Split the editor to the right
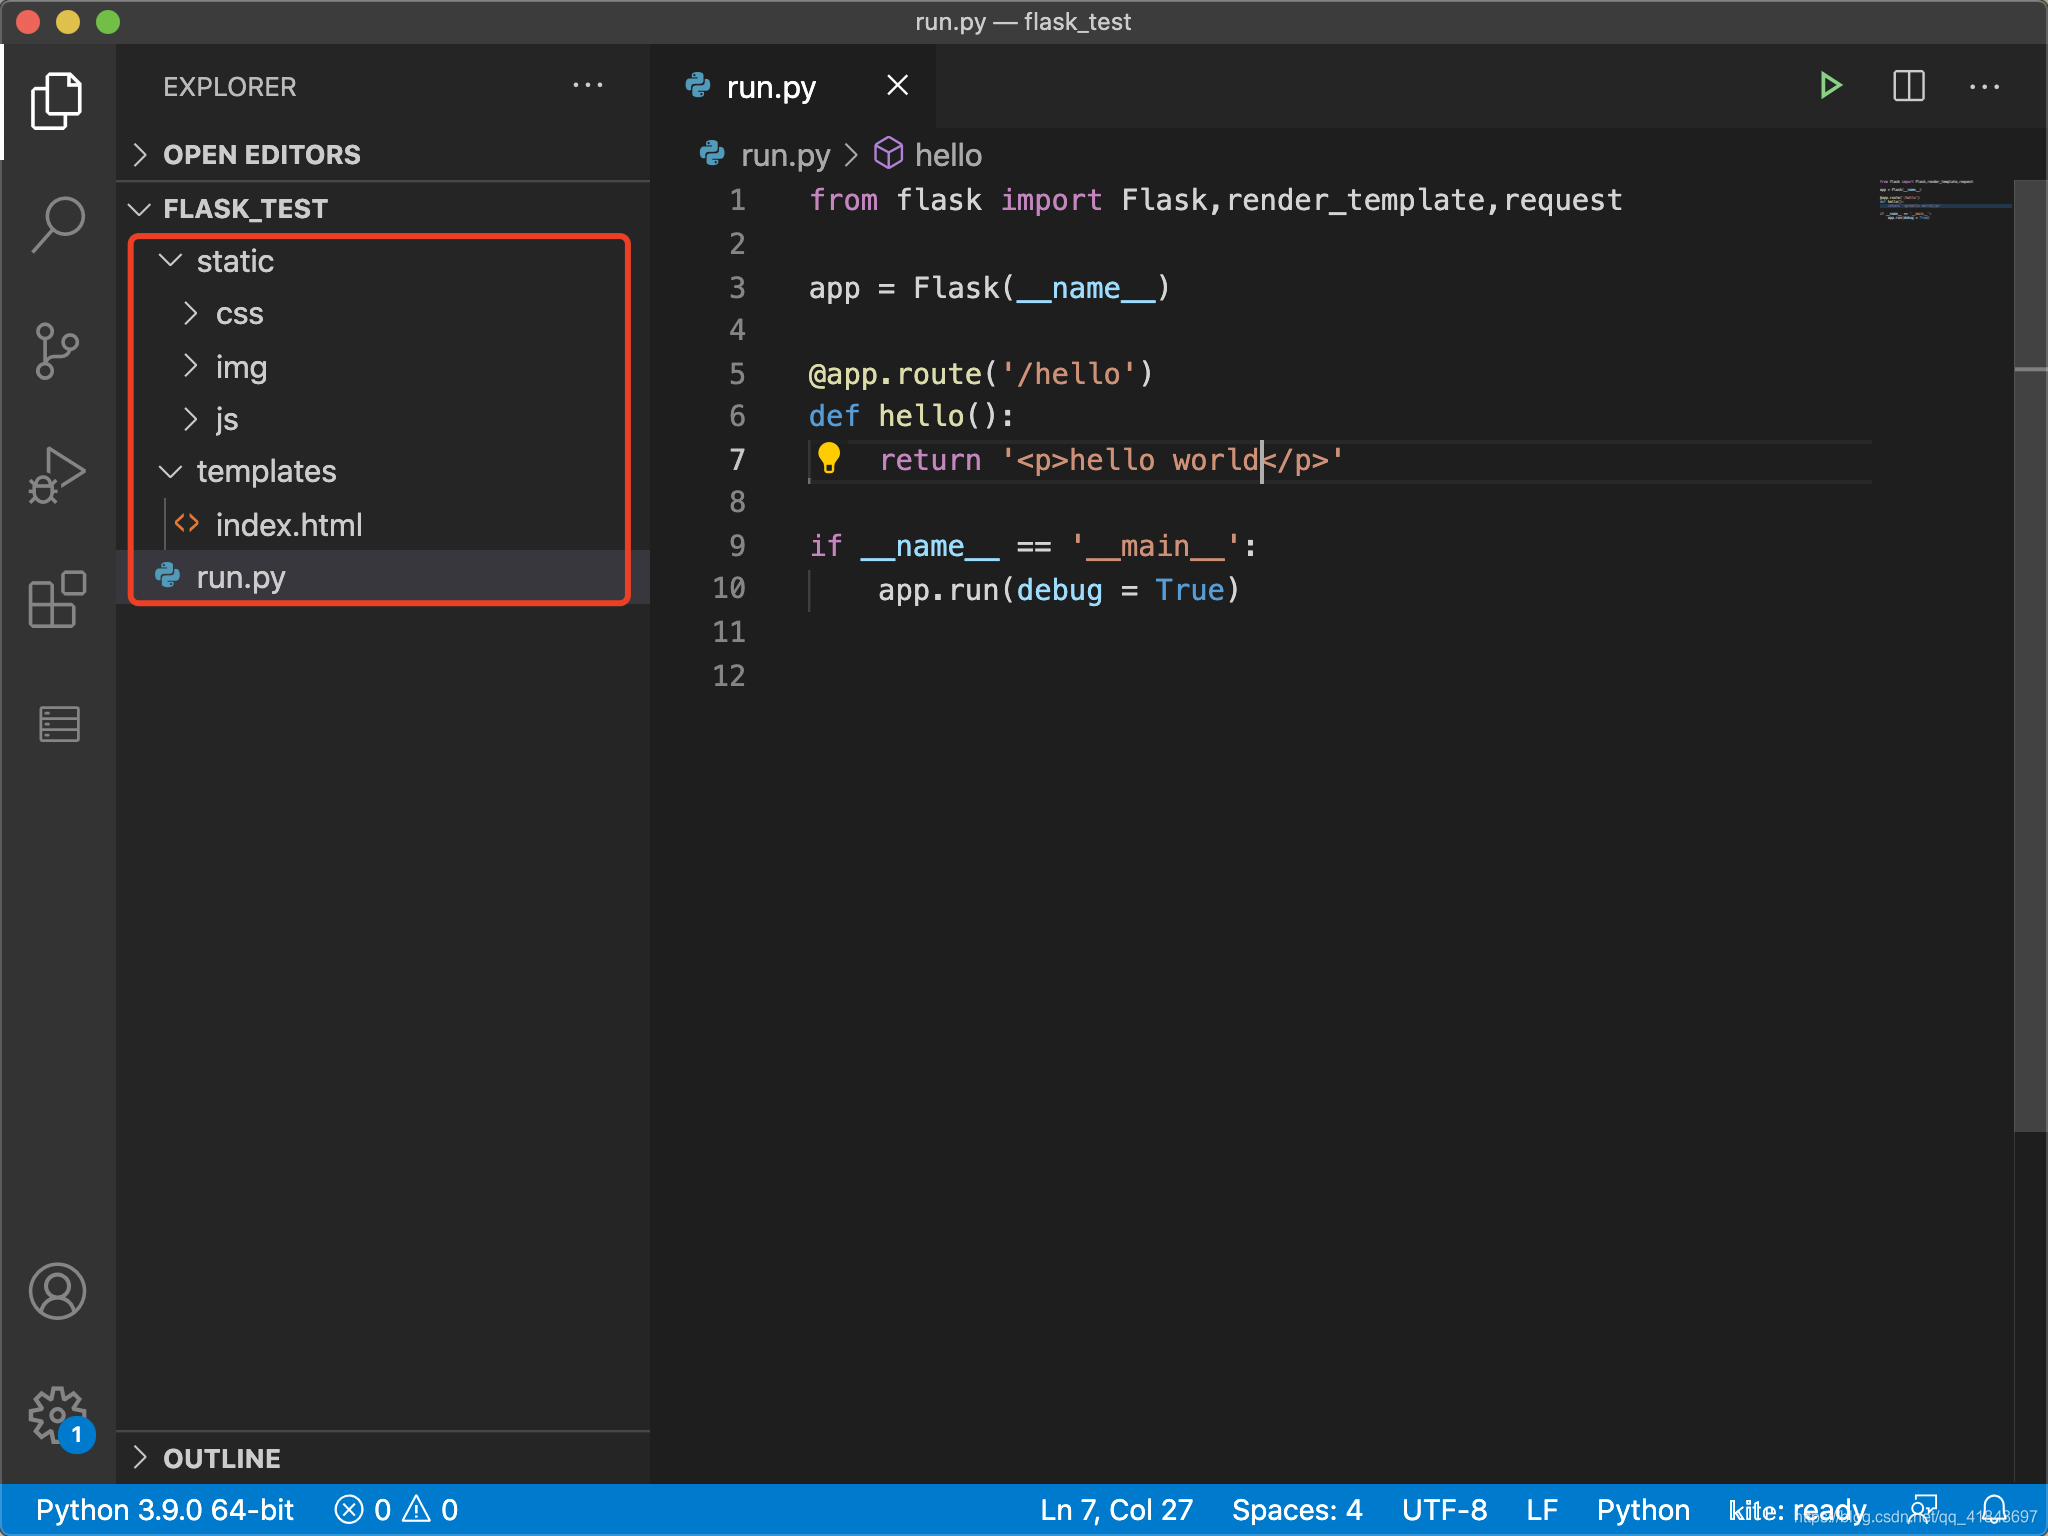The image size is (2048, 1536). pos(1908,86)
